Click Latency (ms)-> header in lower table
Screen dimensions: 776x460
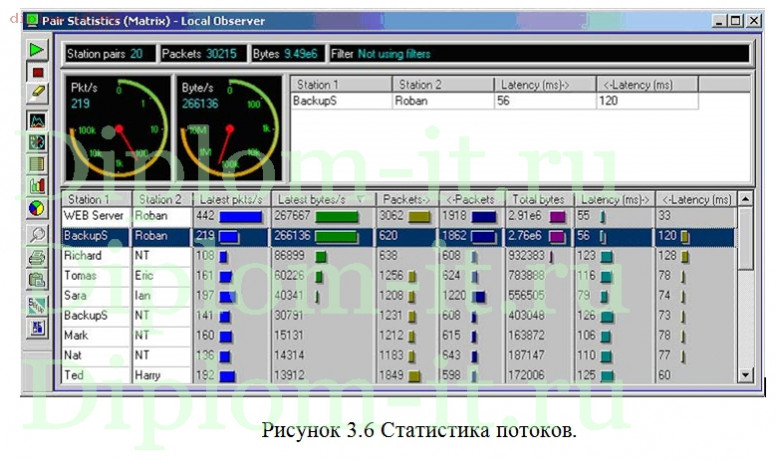click(x=614, y=199)
